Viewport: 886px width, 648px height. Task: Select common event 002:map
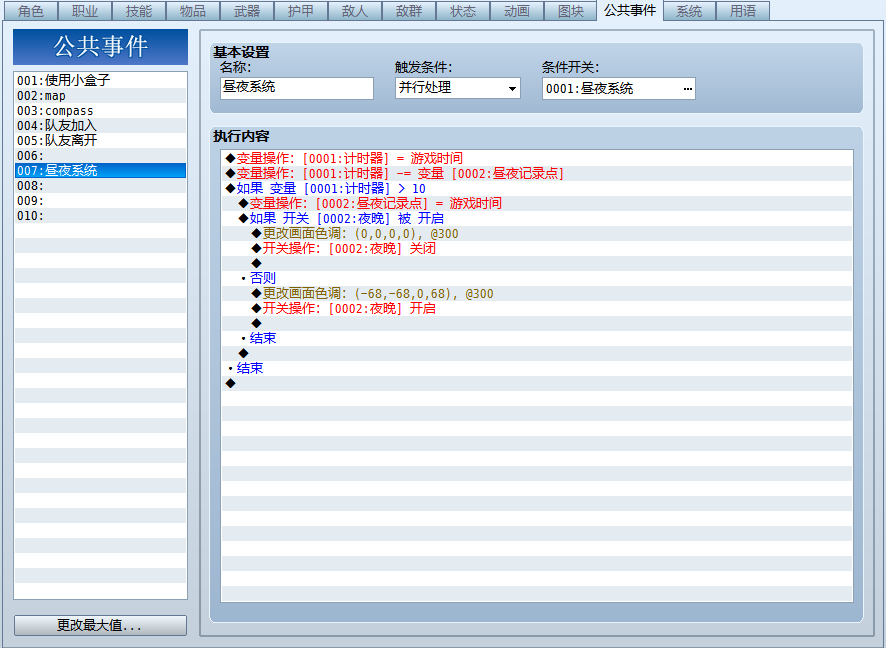101,95
